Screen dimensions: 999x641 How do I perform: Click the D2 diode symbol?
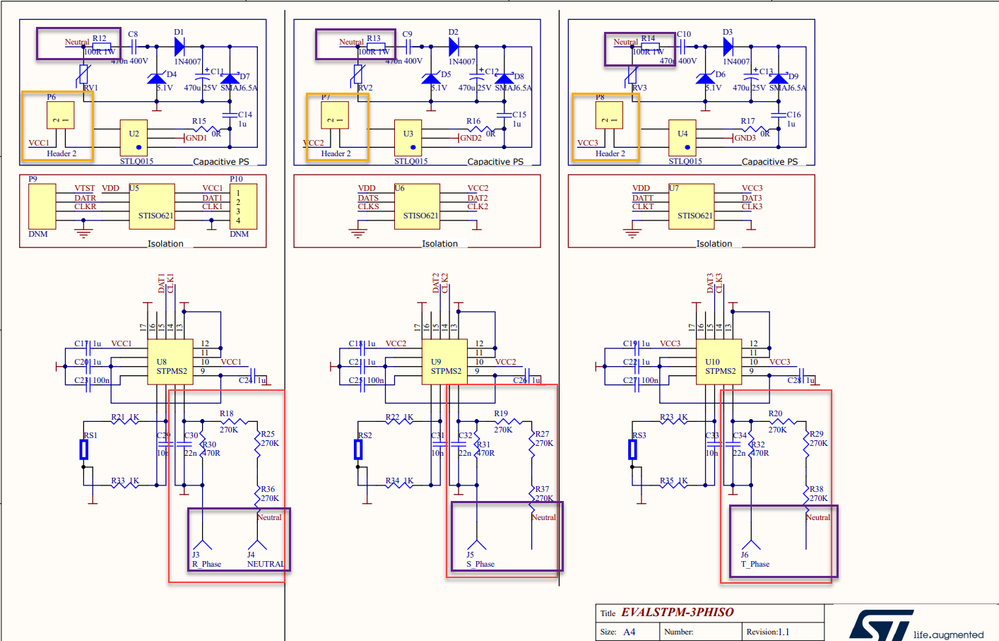point(454,47)
